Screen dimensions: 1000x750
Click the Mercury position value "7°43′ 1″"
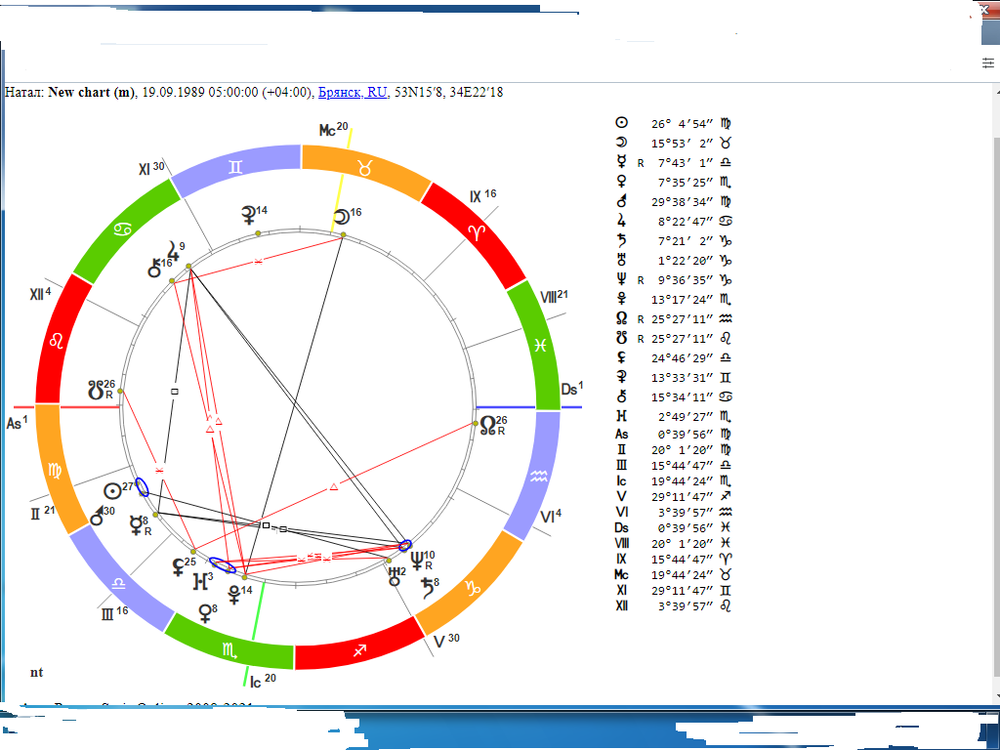[686, 163]
